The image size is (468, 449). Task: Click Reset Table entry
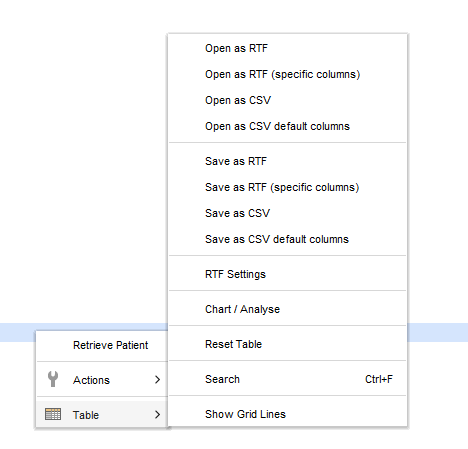point(287,344)
